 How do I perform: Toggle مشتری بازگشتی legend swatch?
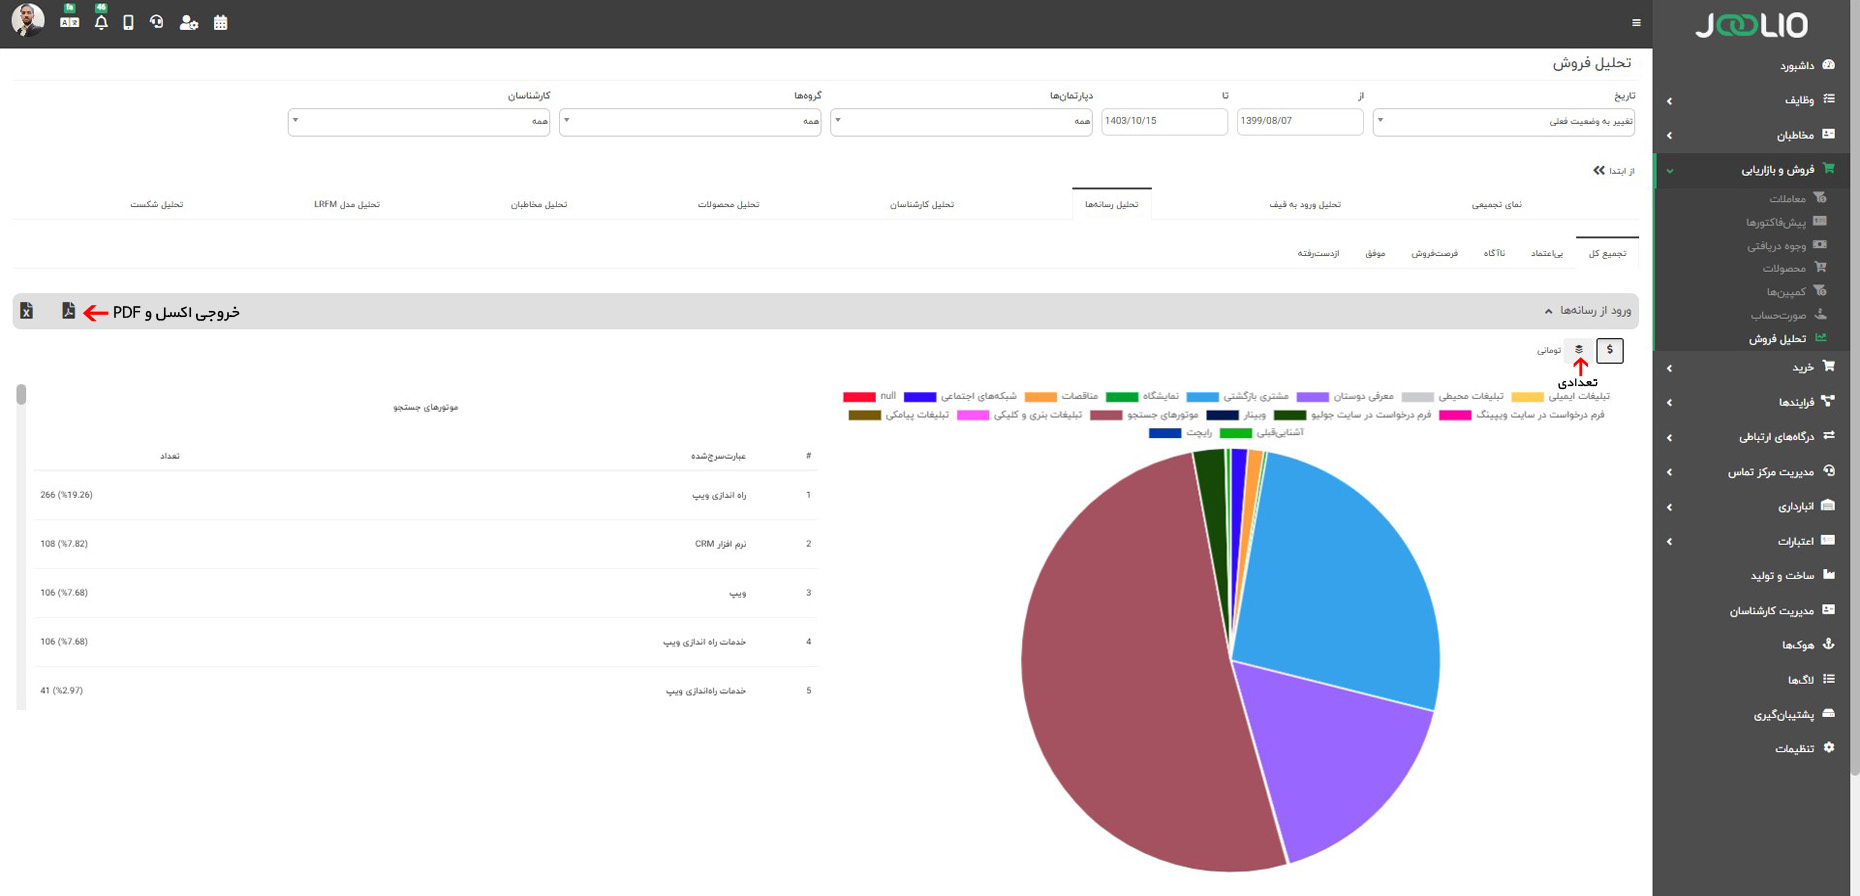point(1203,397)
